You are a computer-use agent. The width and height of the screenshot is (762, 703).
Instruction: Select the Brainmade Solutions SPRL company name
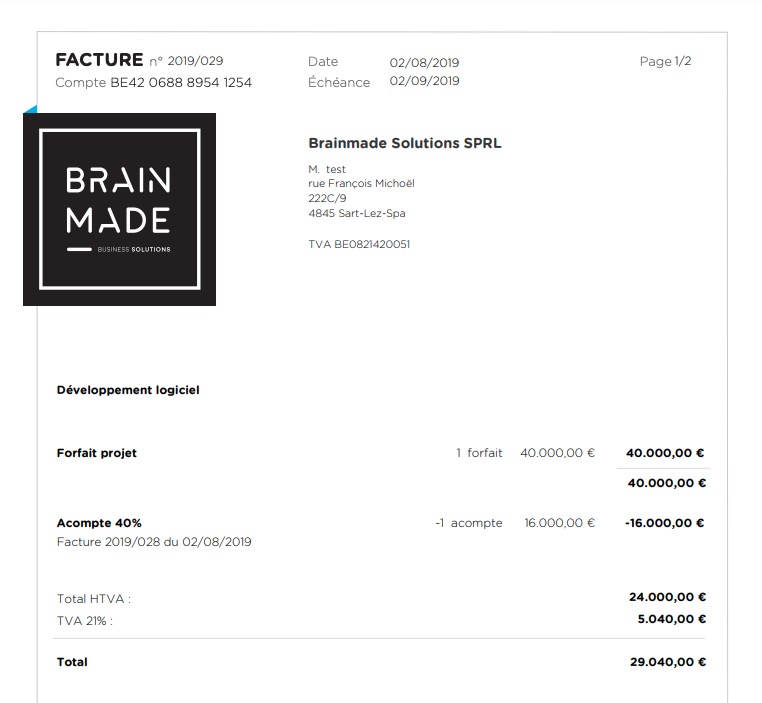click(x=405, y=143)
